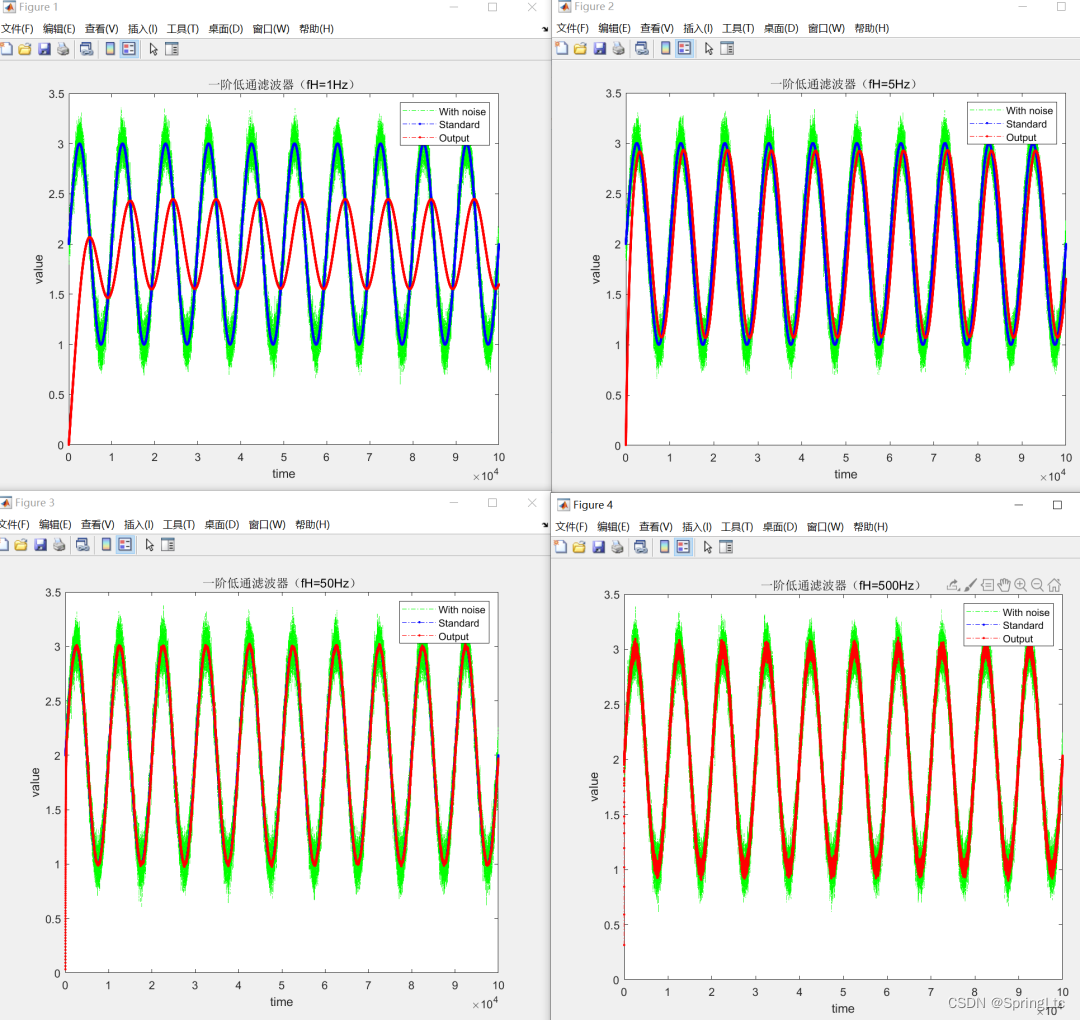
Task: Brush data icon above Figure 4 plot
Action: [970, 585]
